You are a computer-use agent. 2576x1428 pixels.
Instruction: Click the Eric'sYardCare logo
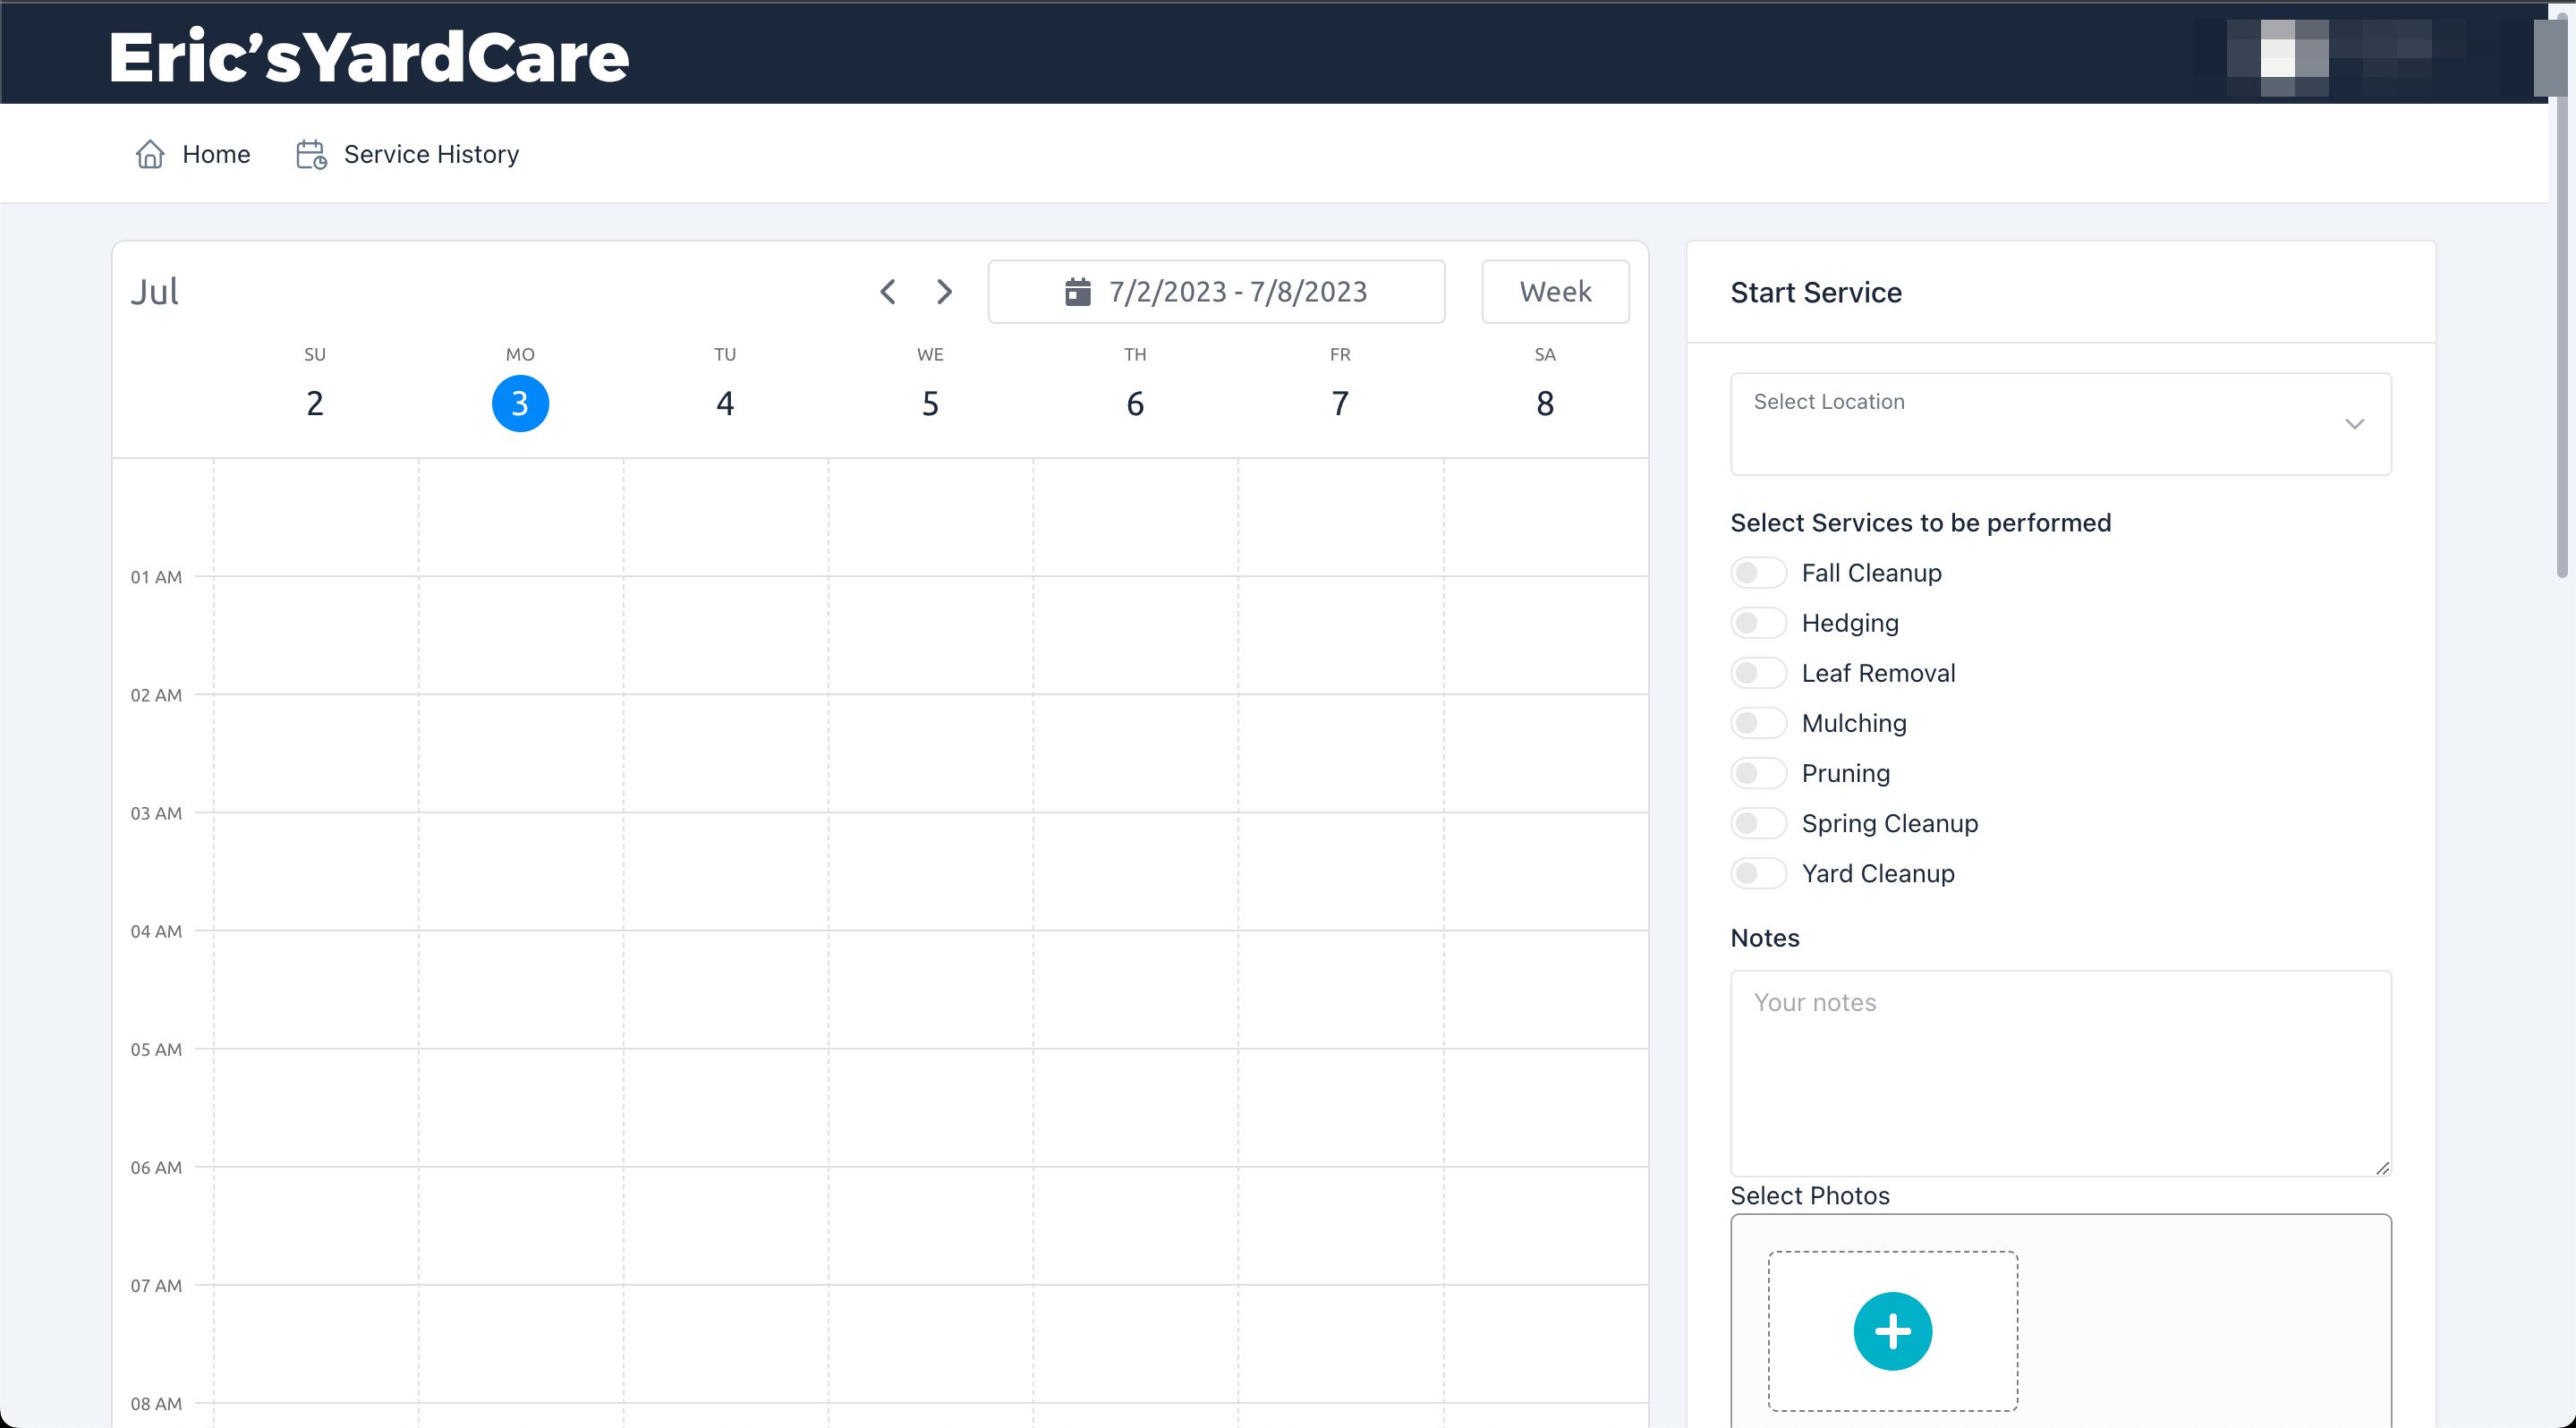[x=369, y=56]
